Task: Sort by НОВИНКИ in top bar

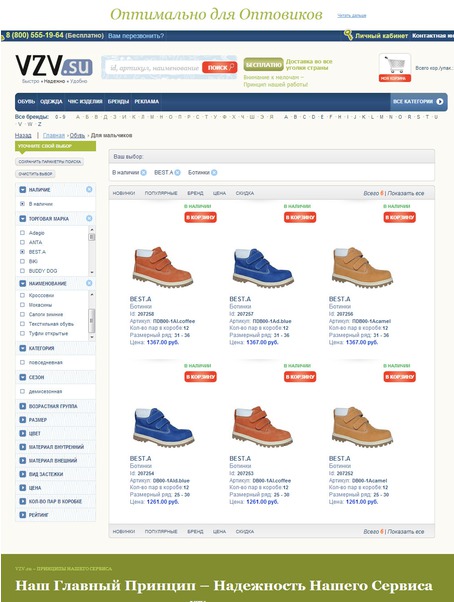Action: 124,193
